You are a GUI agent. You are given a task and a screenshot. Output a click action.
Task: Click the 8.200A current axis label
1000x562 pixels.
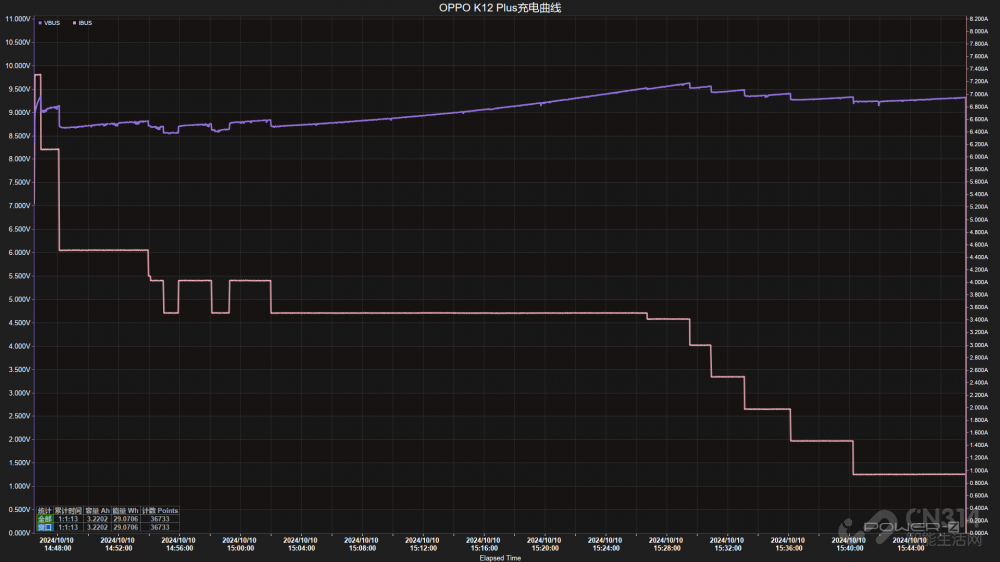click(978, 19)
